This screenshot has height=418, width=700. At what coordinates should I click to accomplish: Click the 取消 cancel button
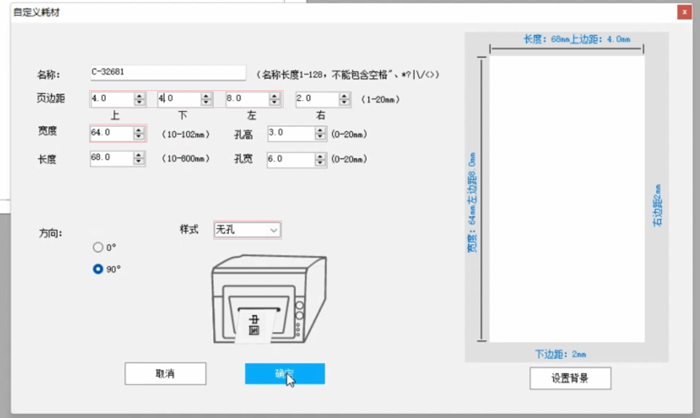(x=165, y=373)
